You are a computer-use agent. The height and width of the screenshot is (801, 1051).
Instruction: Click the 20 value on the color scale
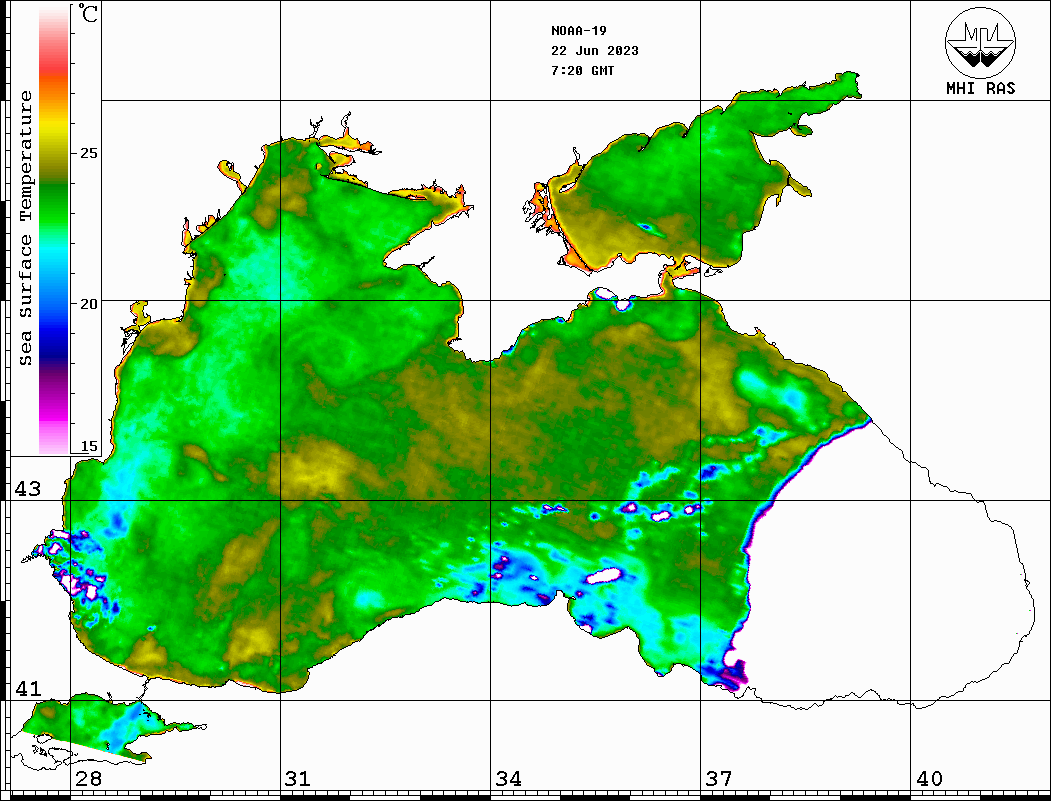point(88,304)
